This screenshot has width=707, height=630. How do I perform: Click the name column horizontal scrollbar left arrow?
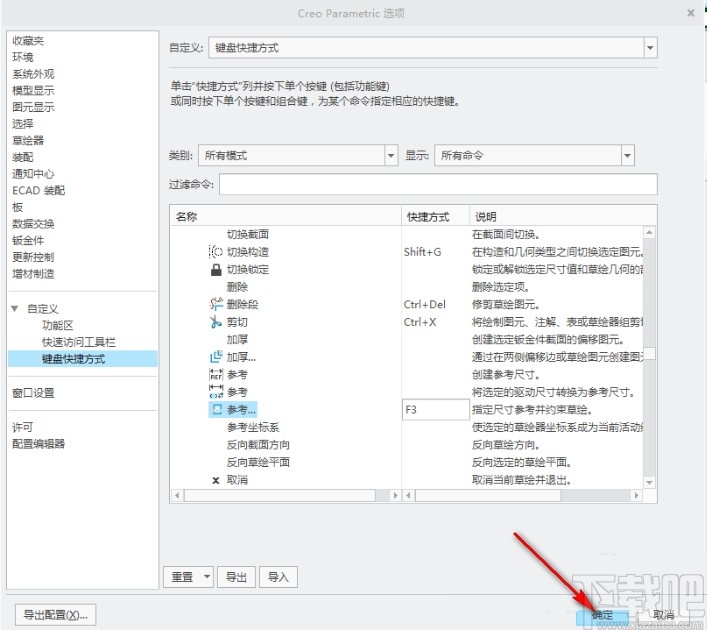click(177, 495)
